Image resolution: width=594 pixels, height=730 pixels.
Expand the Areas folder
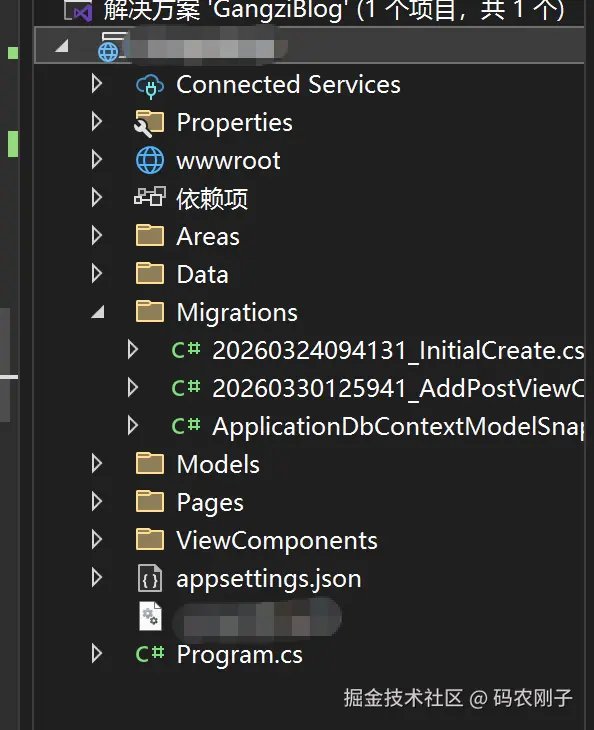click(97, 236)
